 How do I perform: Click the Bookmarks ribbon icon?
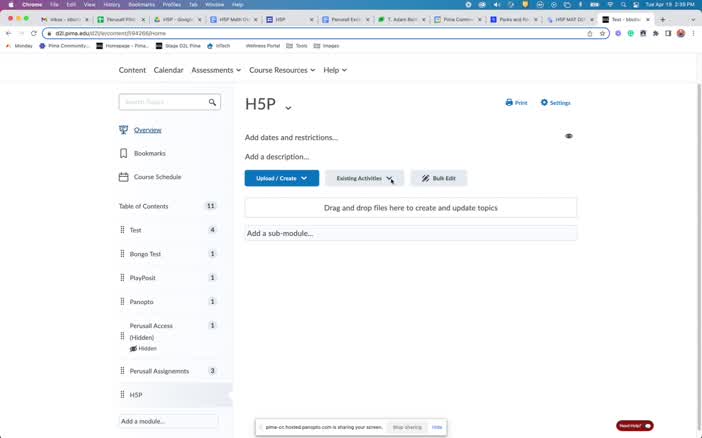point(124,153)
